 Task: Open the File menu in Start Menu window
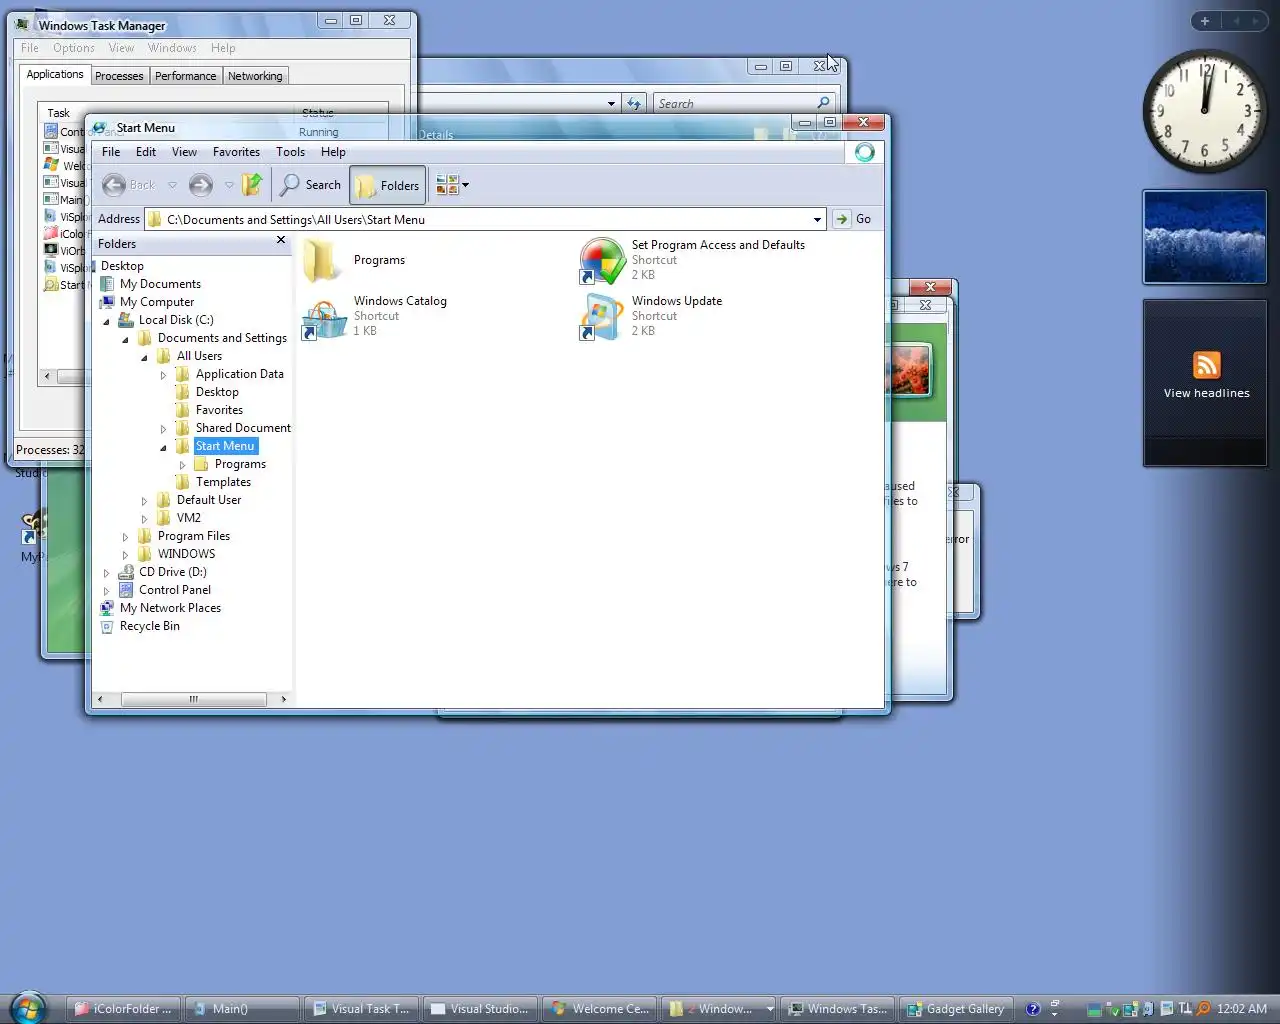point(111,152)
